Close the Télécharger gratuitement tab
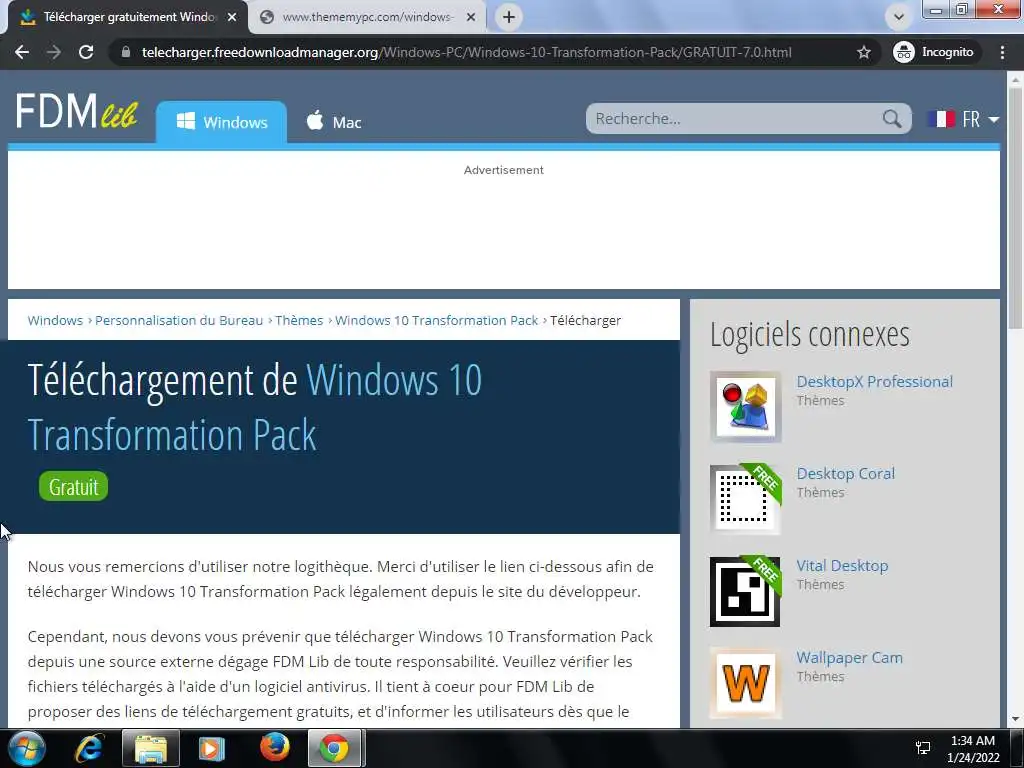Viewport: 1024px width, 768px height. pyautogui.click(x=232, y=17)
